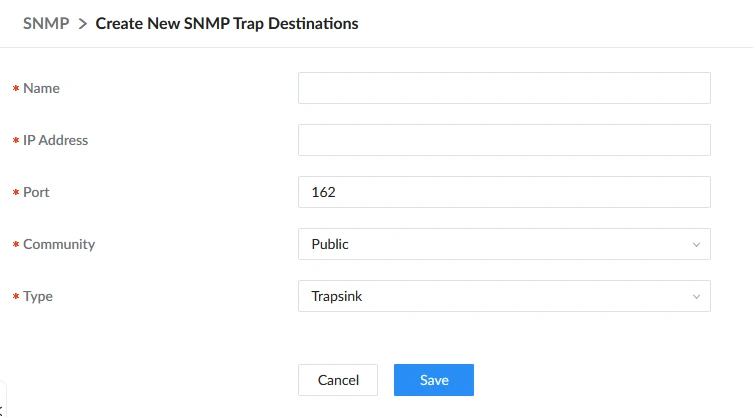Click the red required asterisk beside Type
This screenshot has height=417, width=753.
(x=16, y=296)
